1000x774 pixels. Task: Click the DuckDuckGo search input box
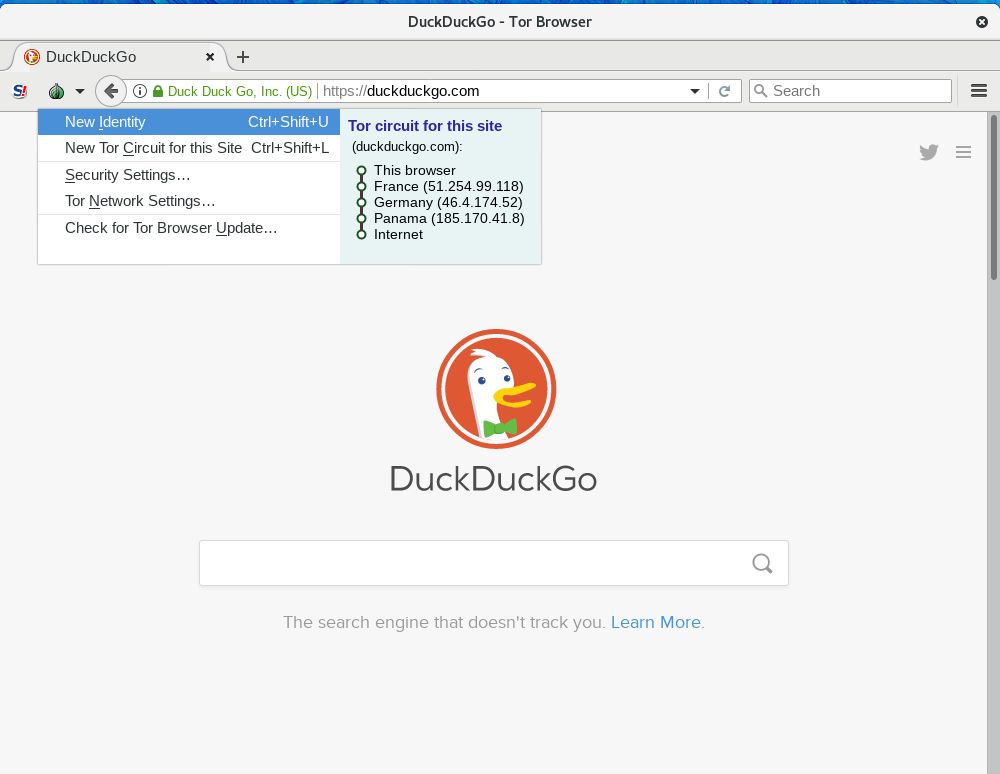(x=494, y=563)
